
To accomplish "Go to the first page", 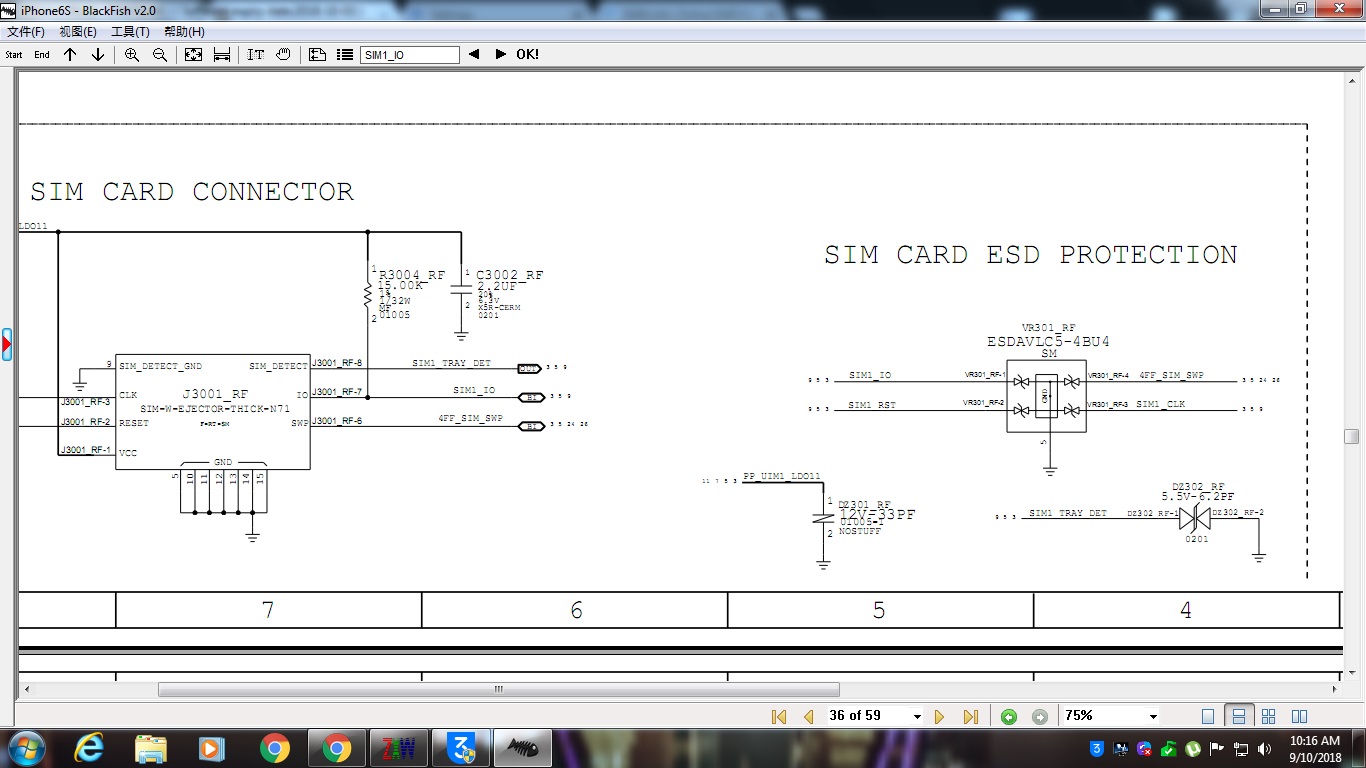I will pos(779,716).
